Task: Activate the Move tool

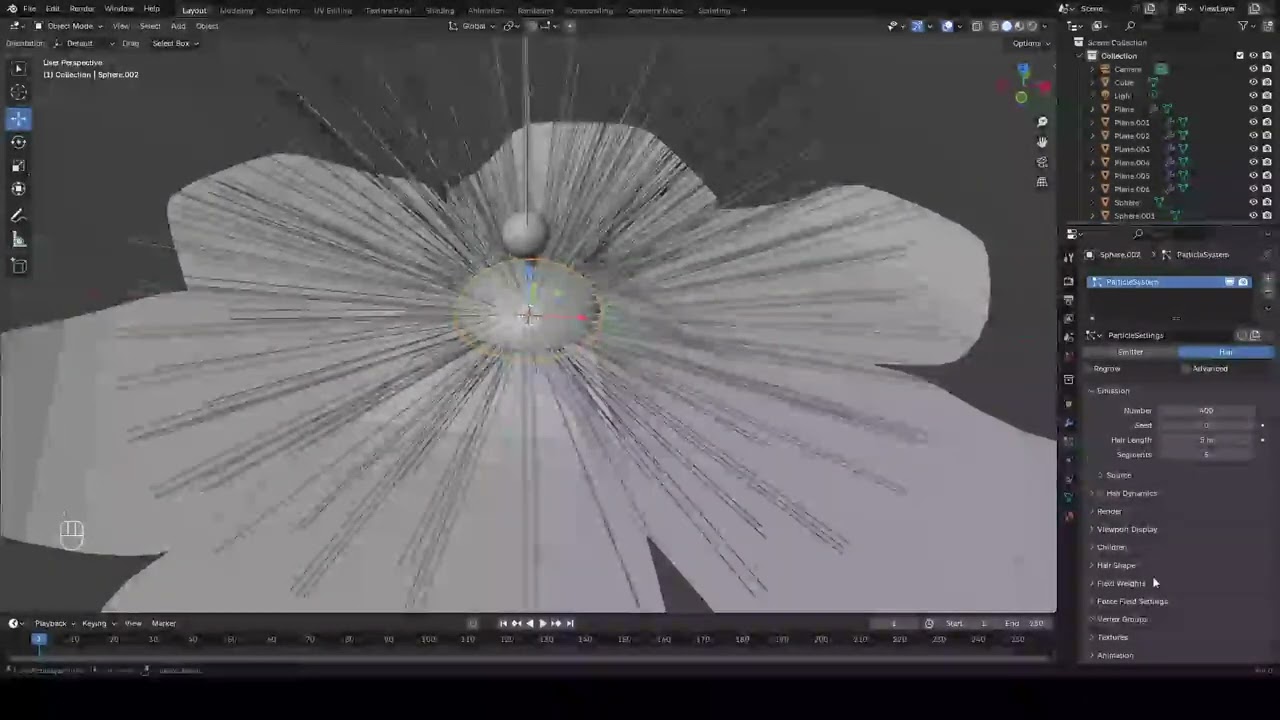Action: tap(19, 118)
